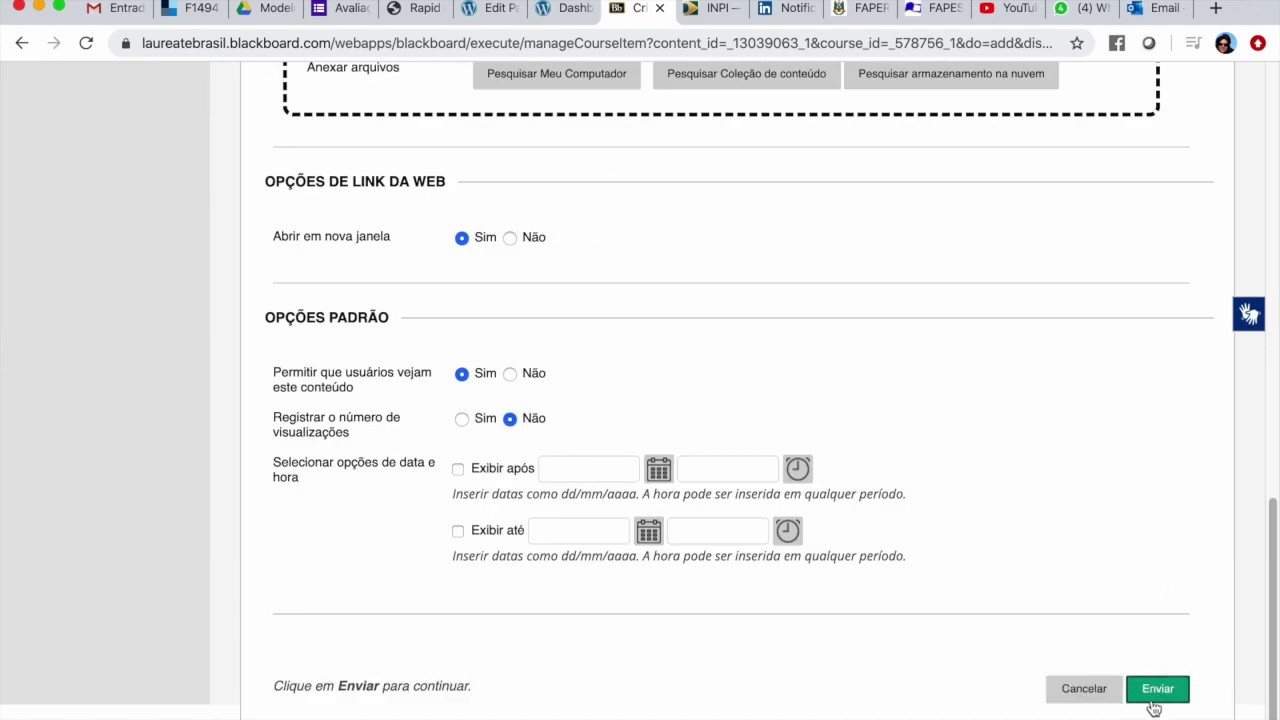1280x720 pixels.
Task: Click Pesquisar armazenamento na nuvem button
Action: tap(951, 74)
